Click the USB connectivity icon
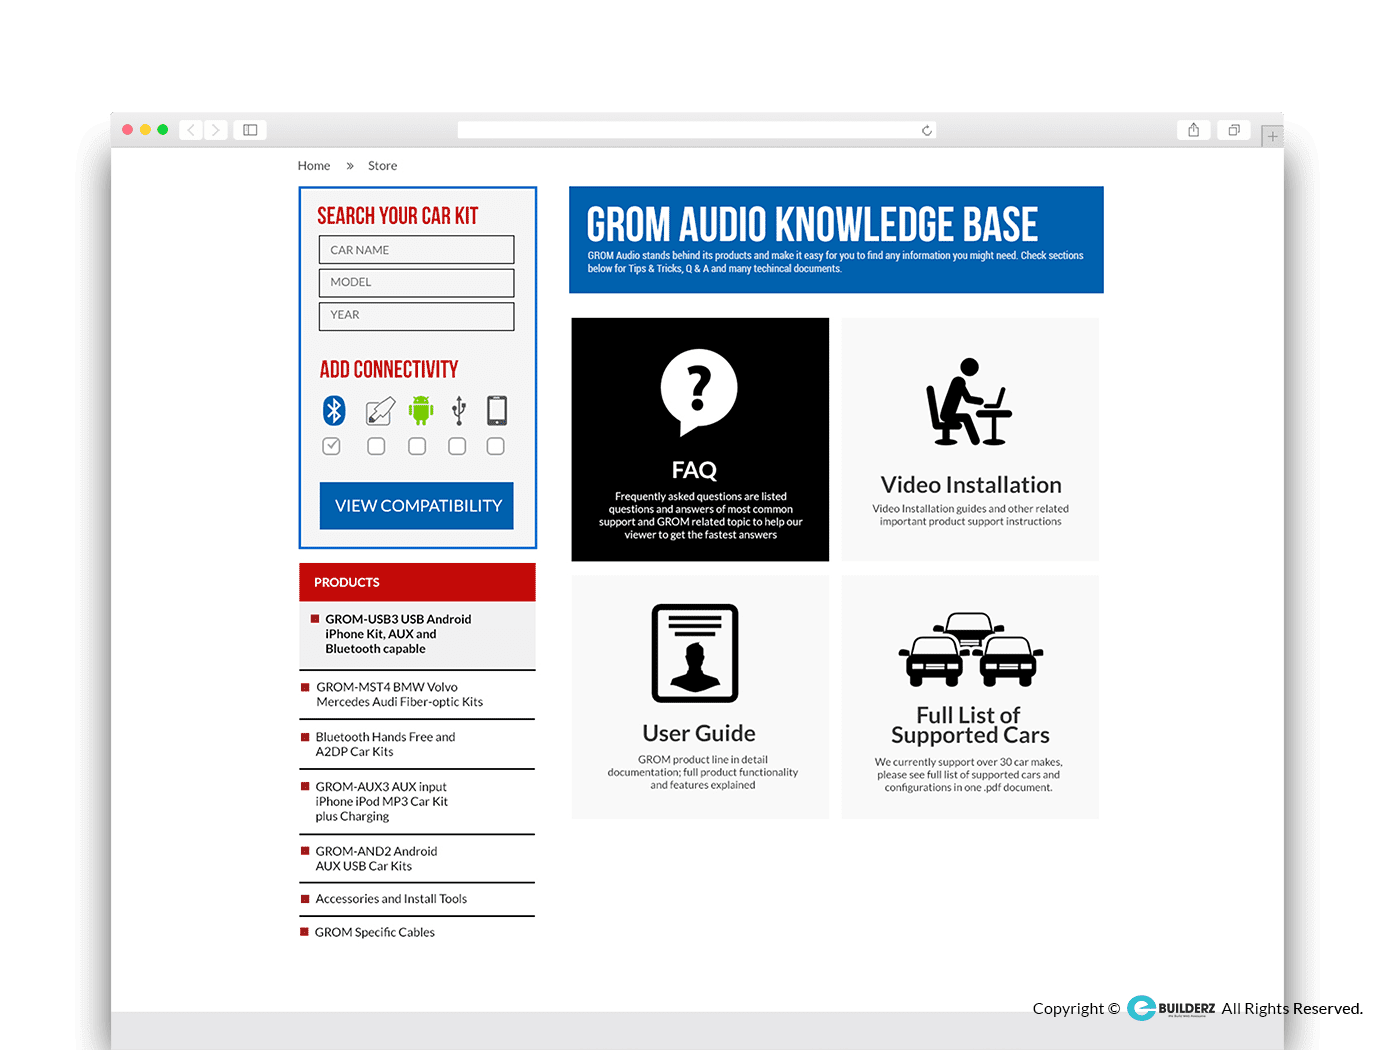 click(x=459, y=411)
